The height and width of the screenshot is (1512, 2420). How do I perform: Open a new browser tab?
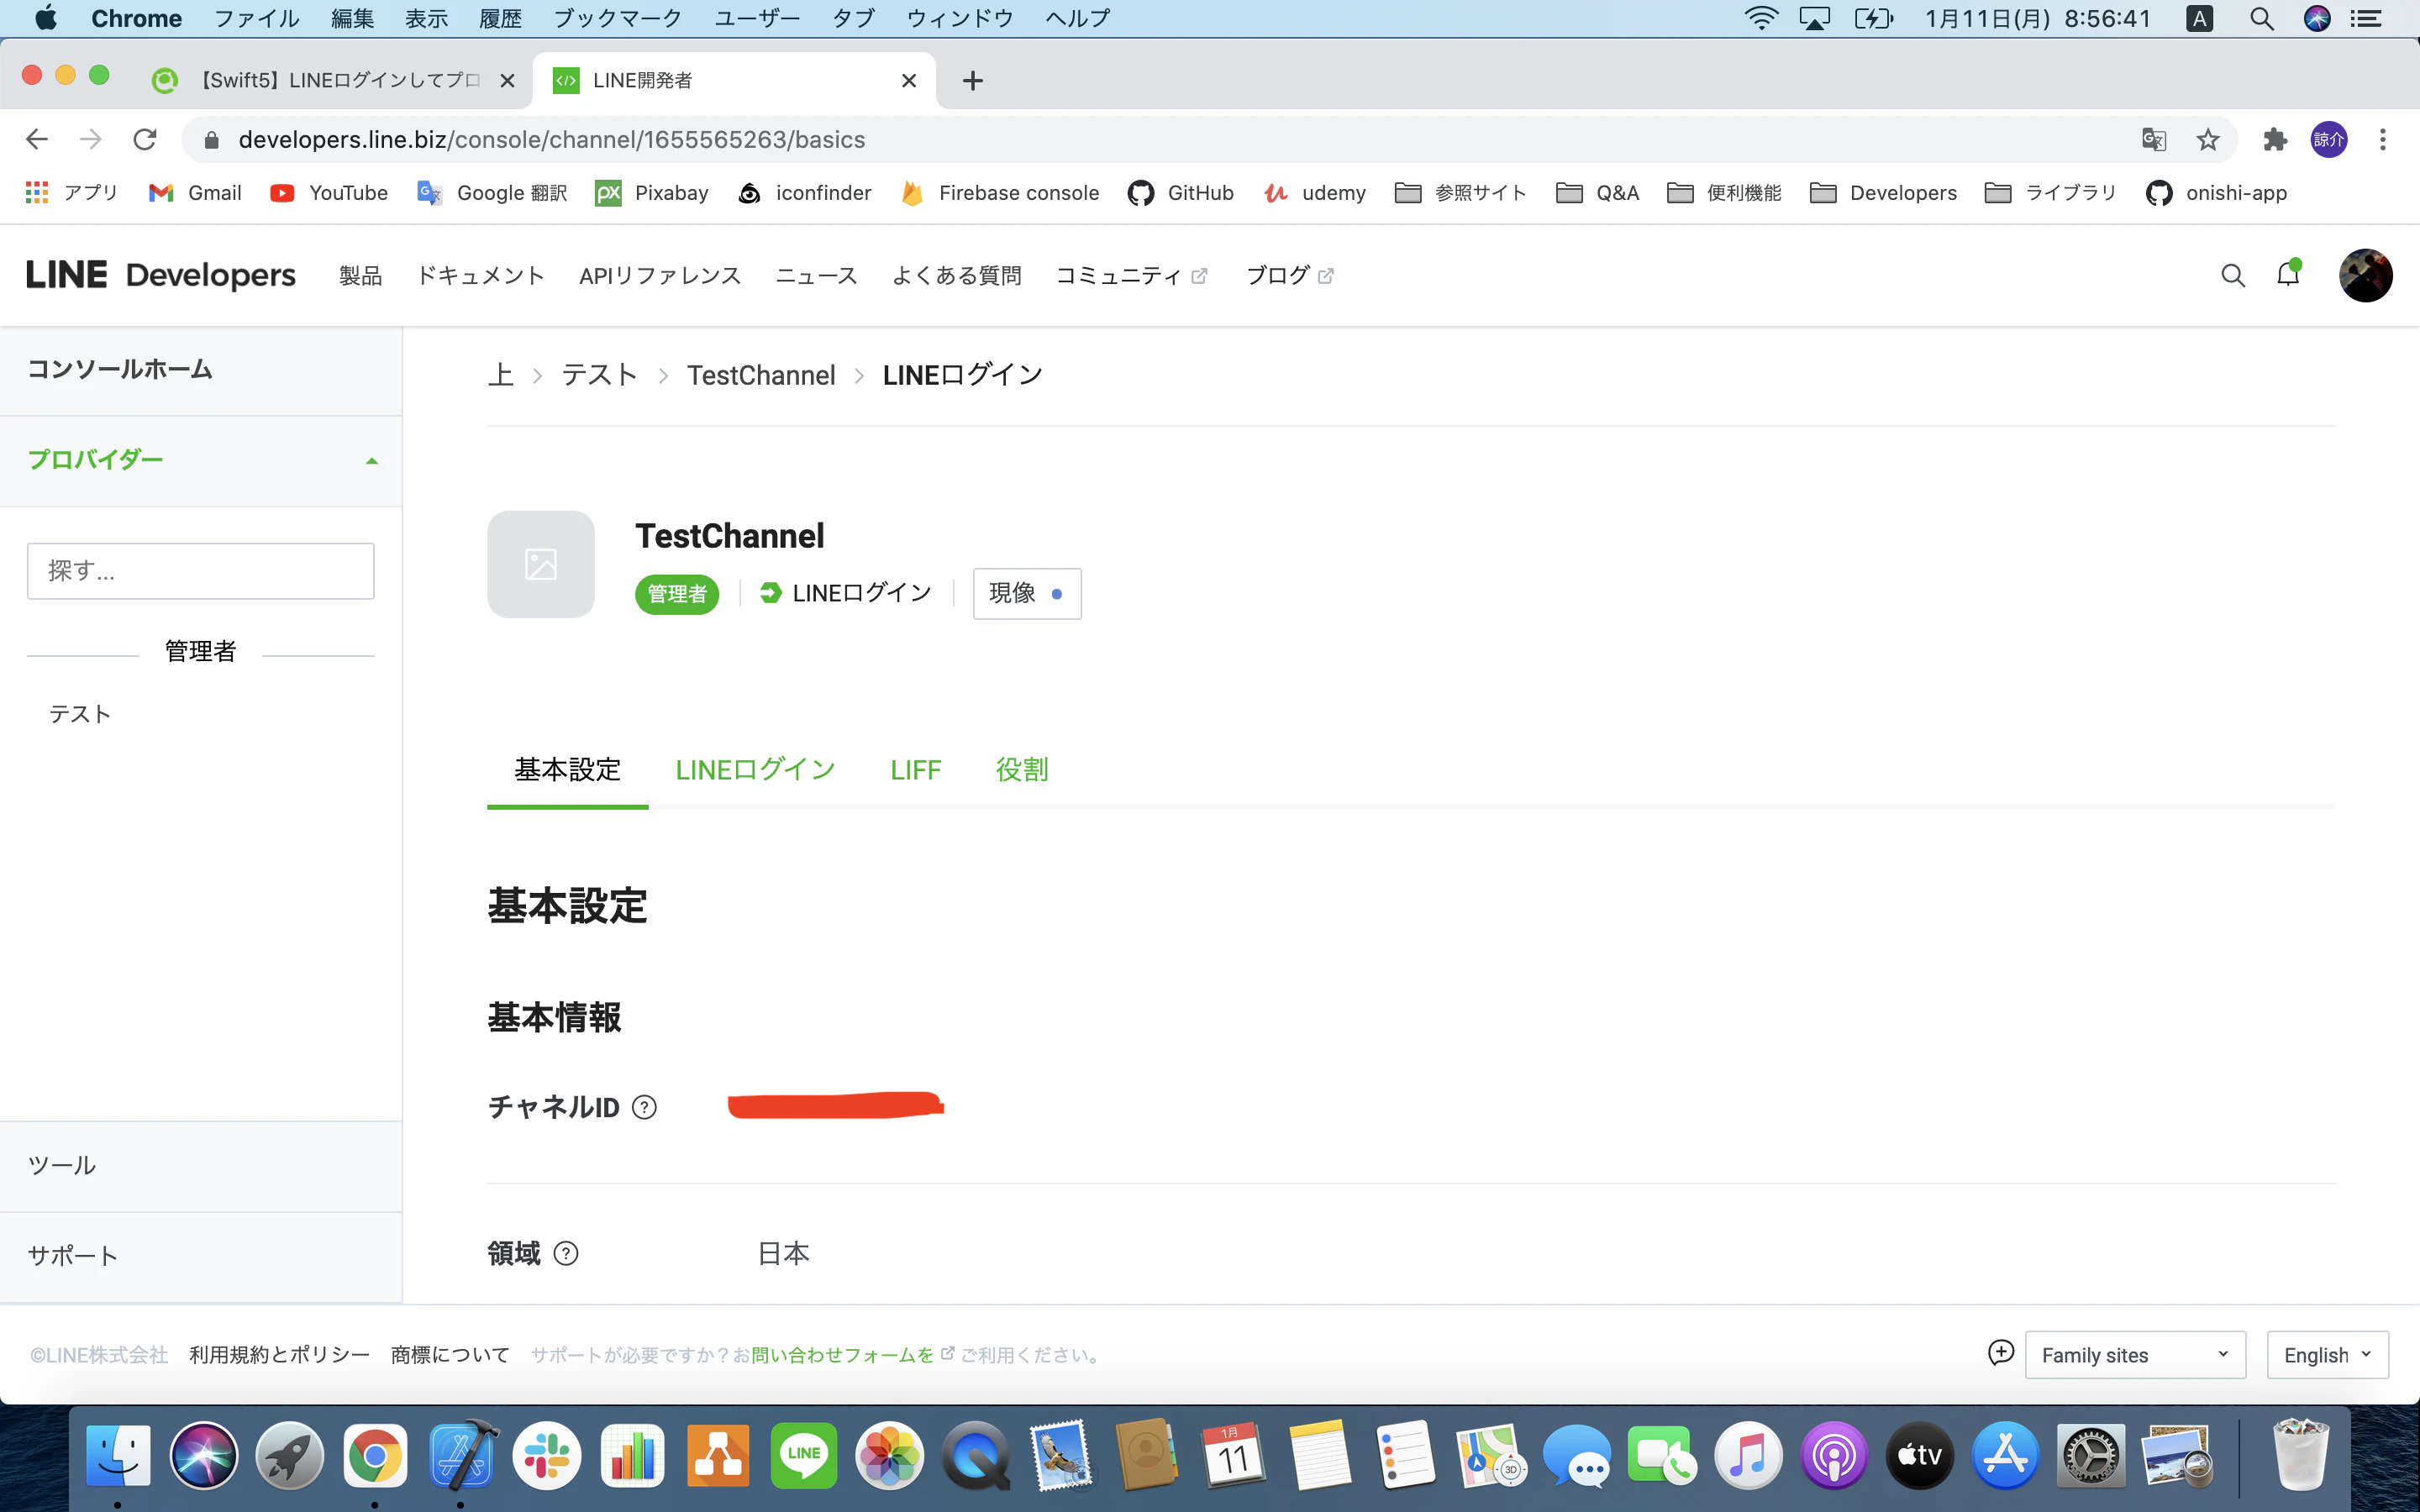click(972, 81)
